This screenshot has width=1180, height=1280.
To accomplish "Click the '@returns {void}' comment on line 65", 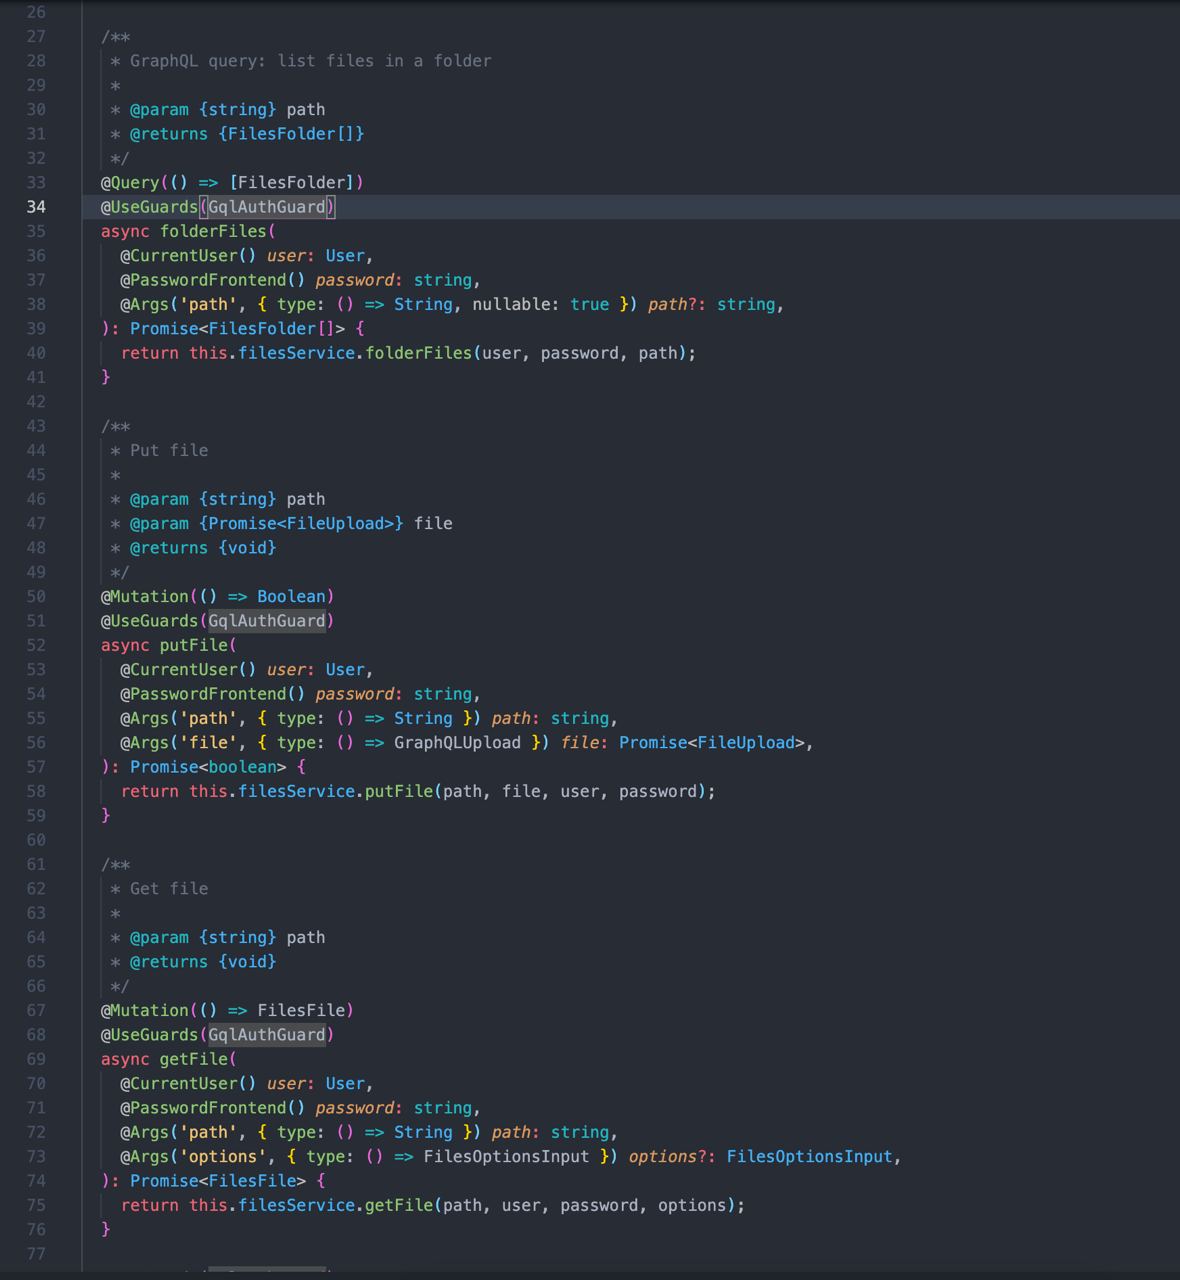I will point(203,962).
